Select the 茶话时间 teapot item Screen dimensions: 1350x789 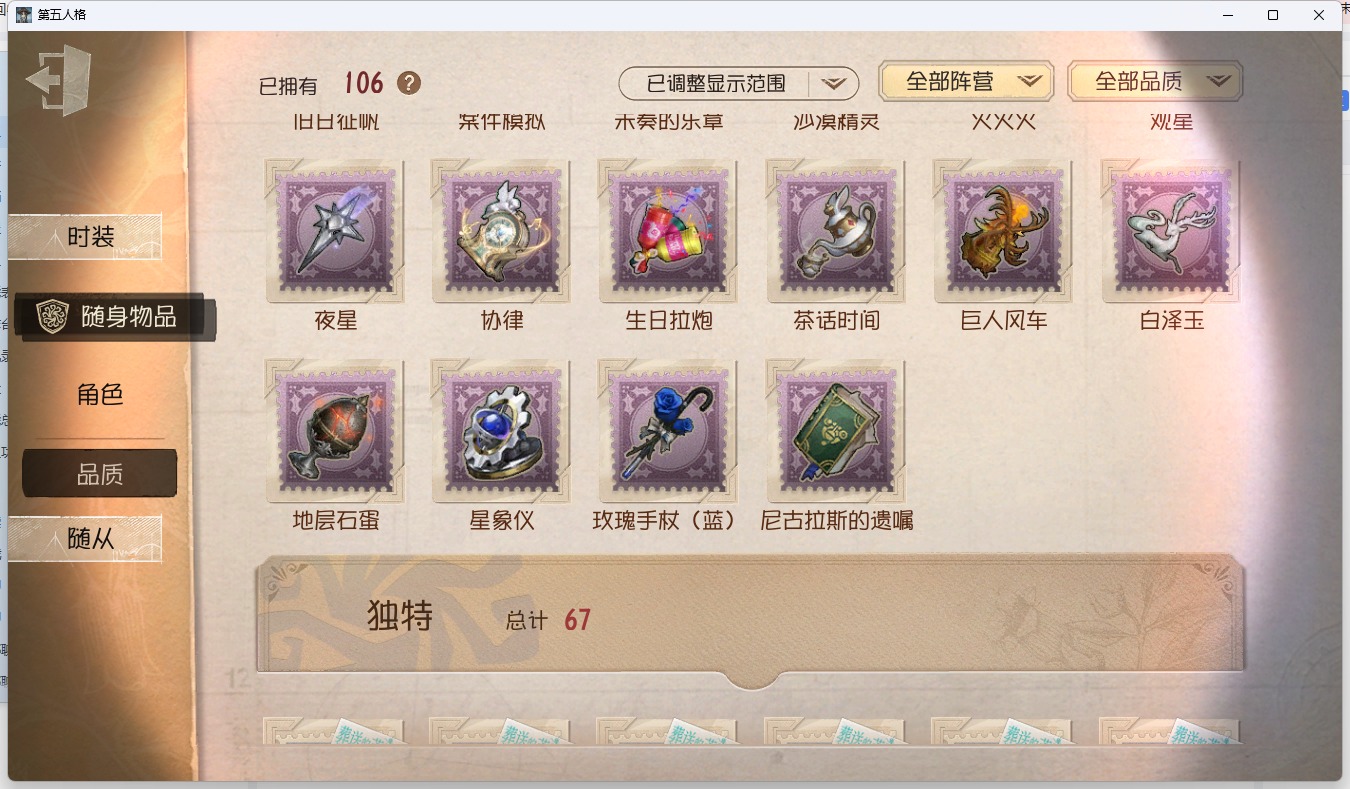tap(837, 231)
